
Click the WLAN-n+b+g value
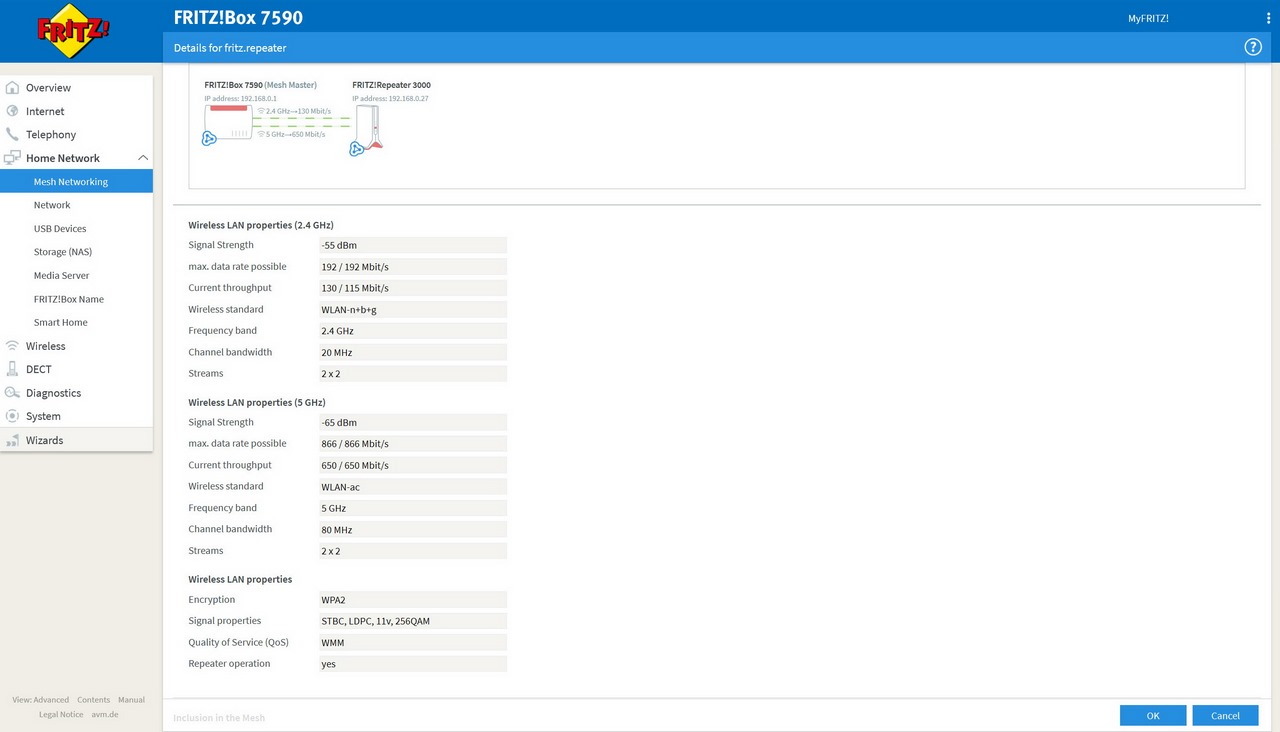pos(413,310)
